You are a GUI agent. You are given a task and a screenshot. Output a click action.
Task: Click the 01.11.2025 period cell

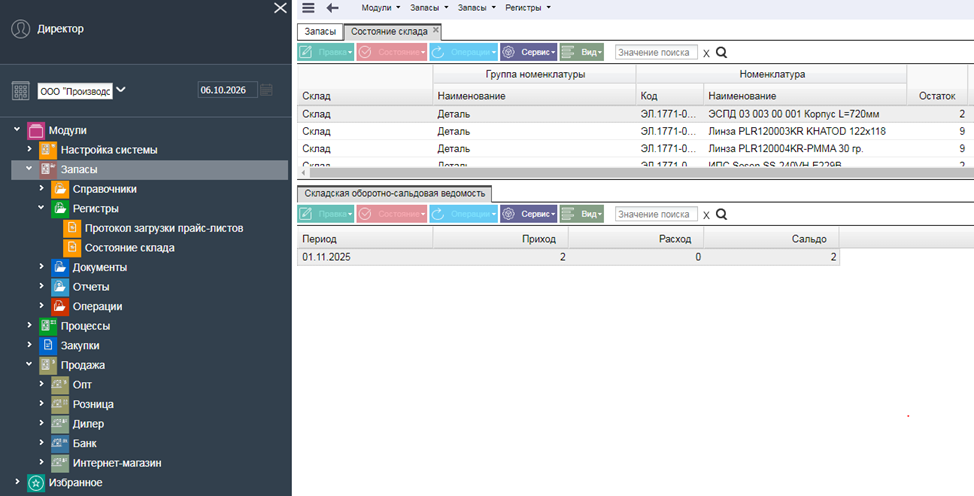365,257
